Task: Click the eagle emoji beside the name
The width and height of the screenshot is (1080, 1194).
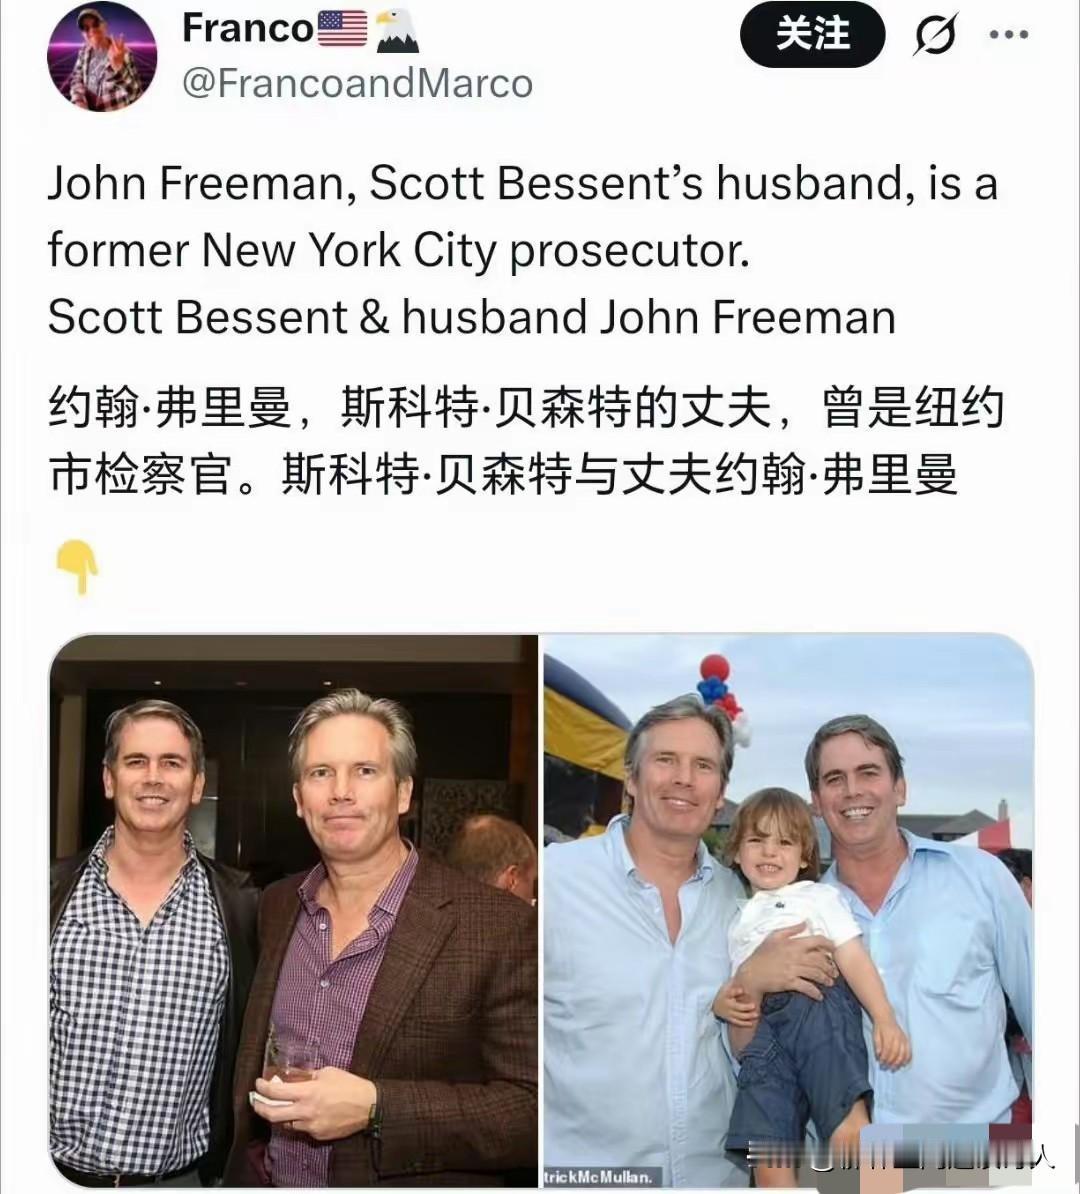Action: coord(397,30)
